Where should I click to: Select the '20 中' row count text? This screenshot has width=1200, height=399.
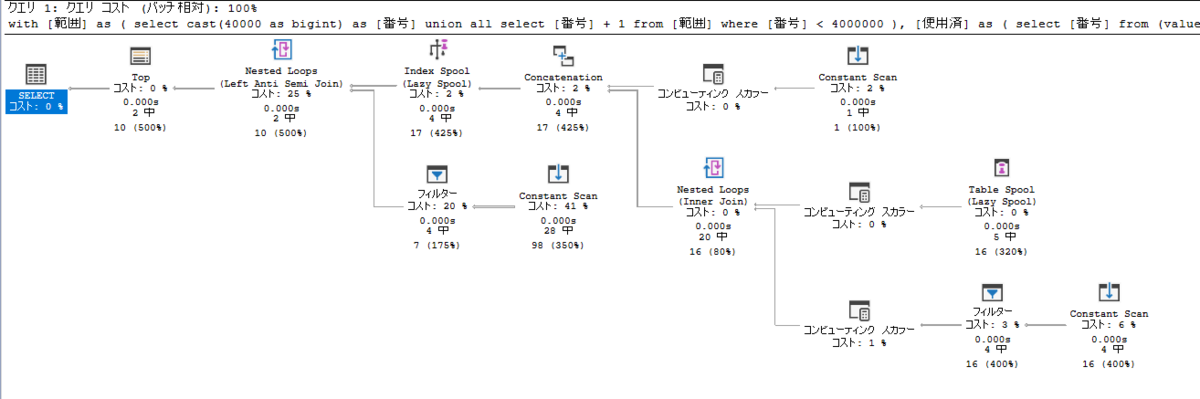(x=713, y=237)
